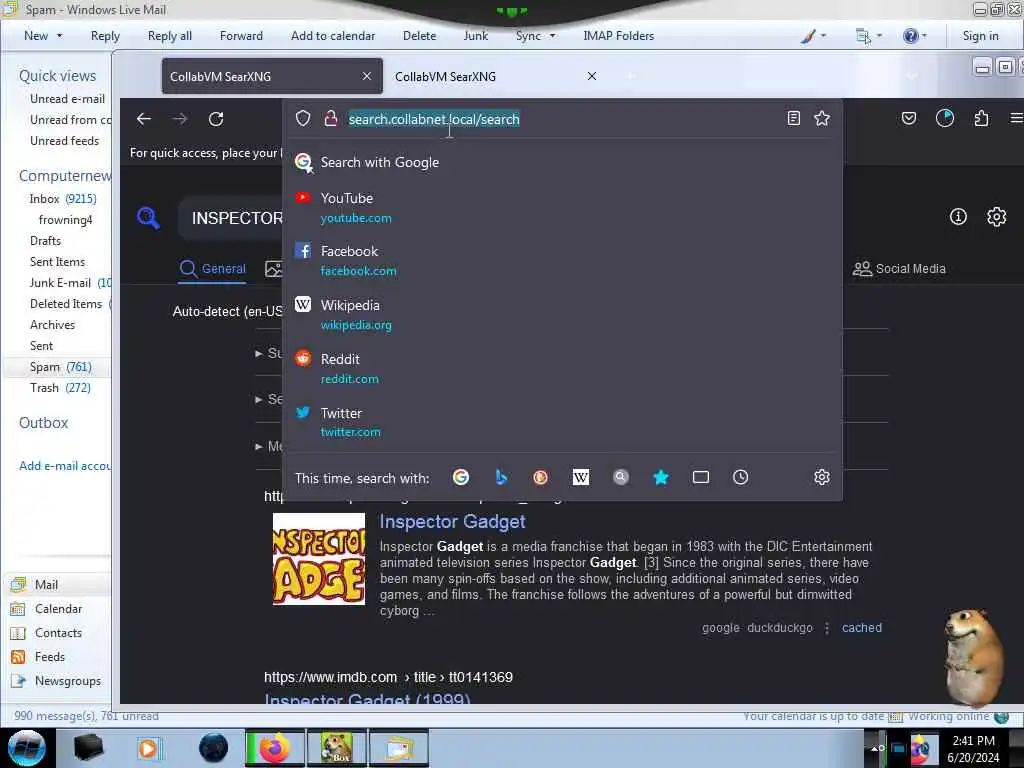The width and height of the screenshot is (1024, 768).
Task: Reload the page in Firefox
Action: coord(216,119)
